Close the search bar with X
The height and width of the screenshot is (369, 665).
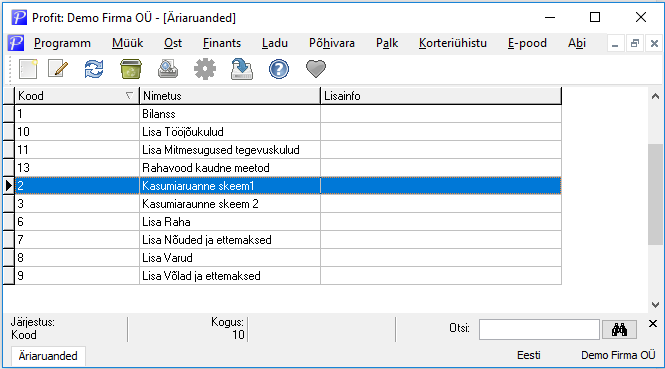(653, 324)
